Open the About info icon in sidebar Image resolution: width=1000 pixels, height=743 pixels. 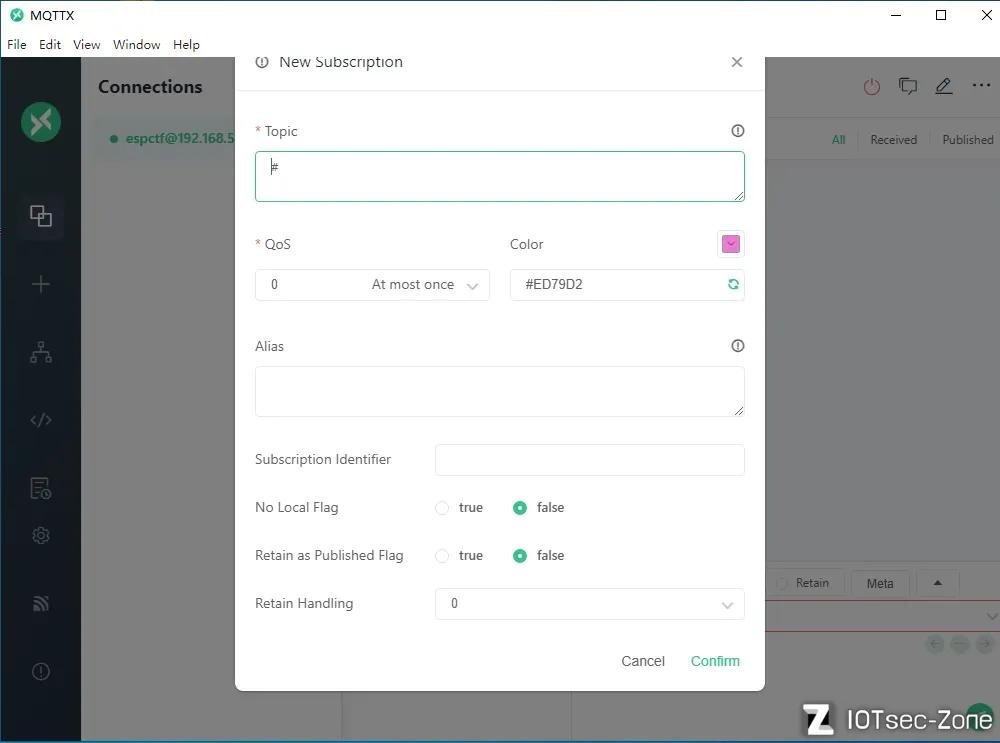coord(41,672)
